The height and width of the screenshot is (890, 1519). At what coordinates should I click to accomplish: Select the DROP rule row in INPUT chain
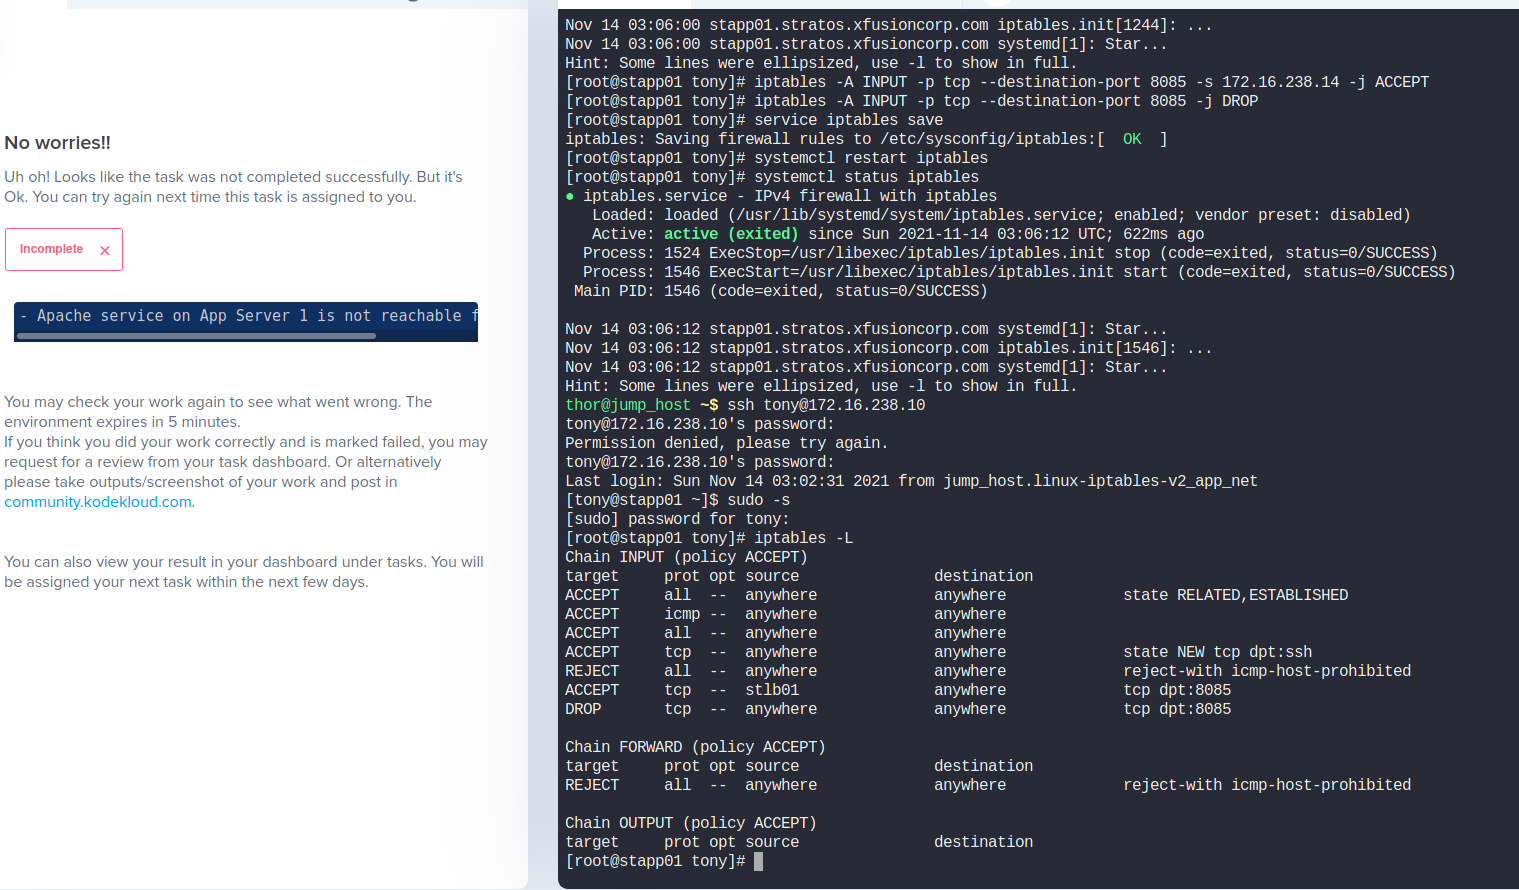click(x=898, y=709)
